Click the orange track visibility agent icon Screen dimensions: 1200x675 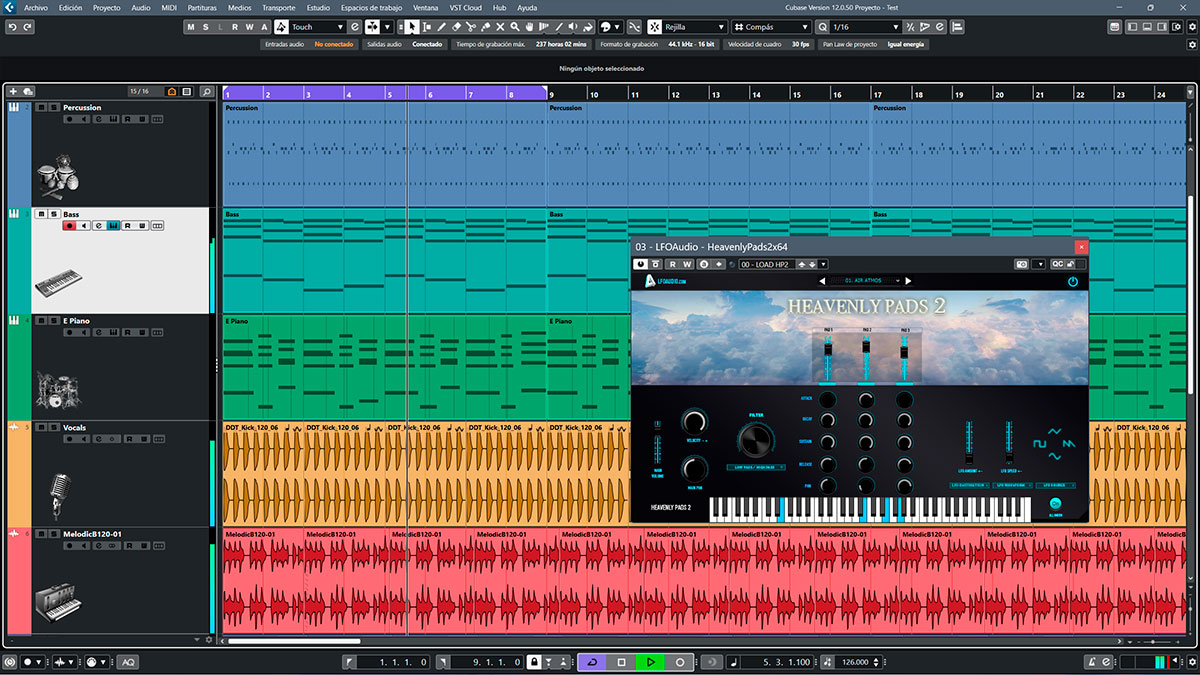172,92
